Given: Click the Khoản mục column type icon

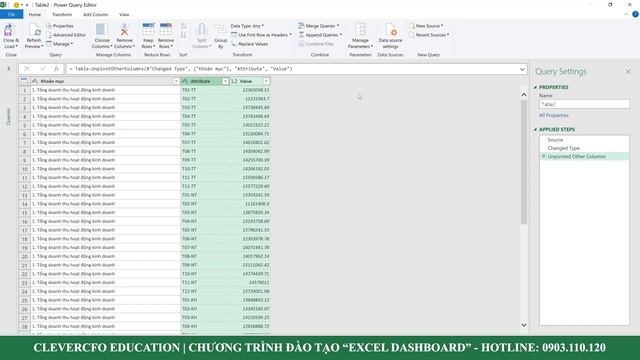Looking at the screenshot, I should coord(35,81).
